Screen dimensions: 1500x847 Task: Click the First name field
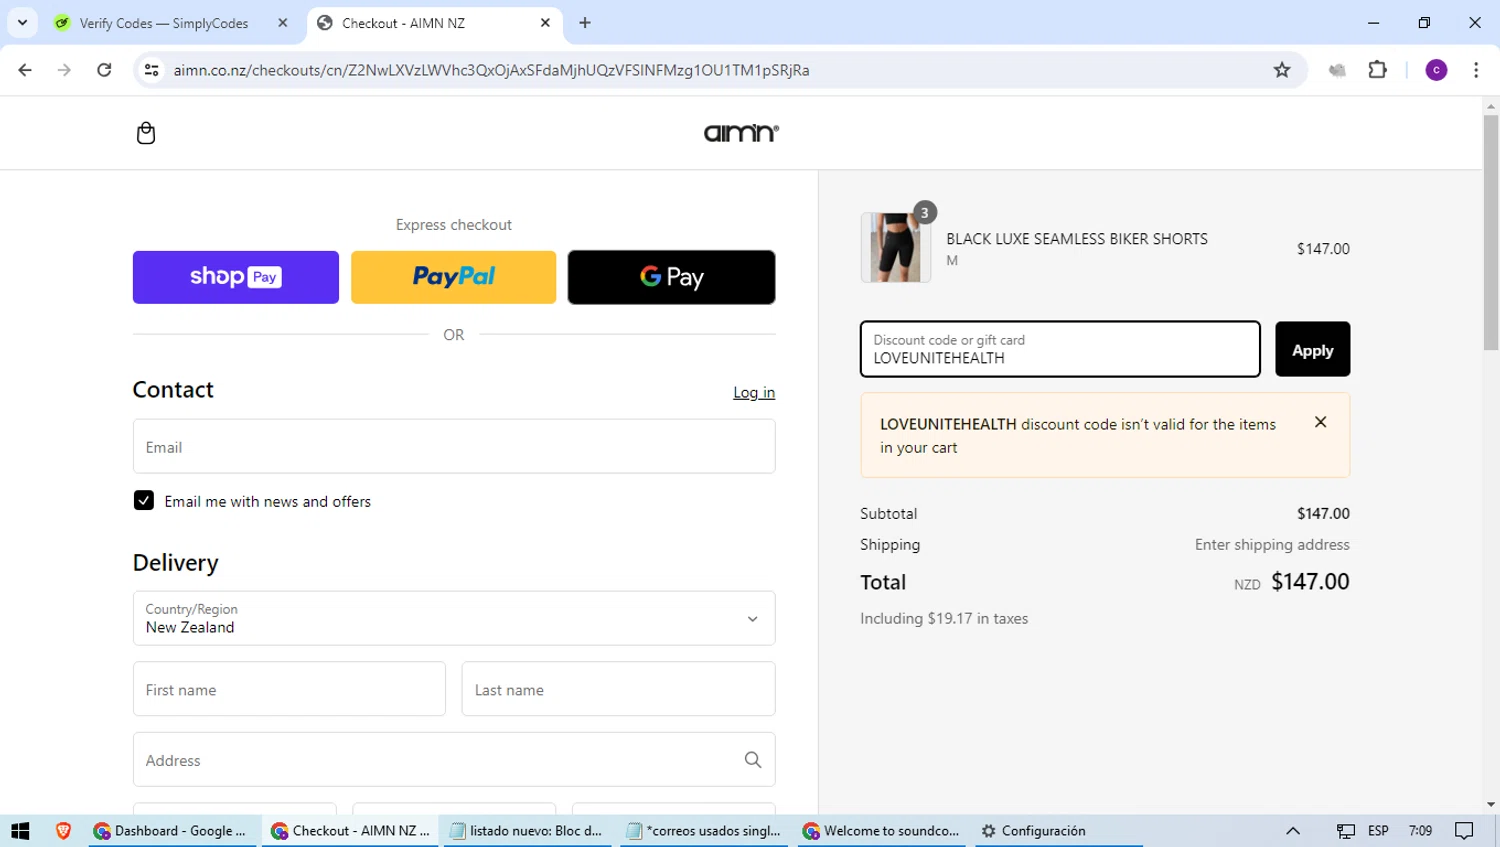tap(289, 689)
